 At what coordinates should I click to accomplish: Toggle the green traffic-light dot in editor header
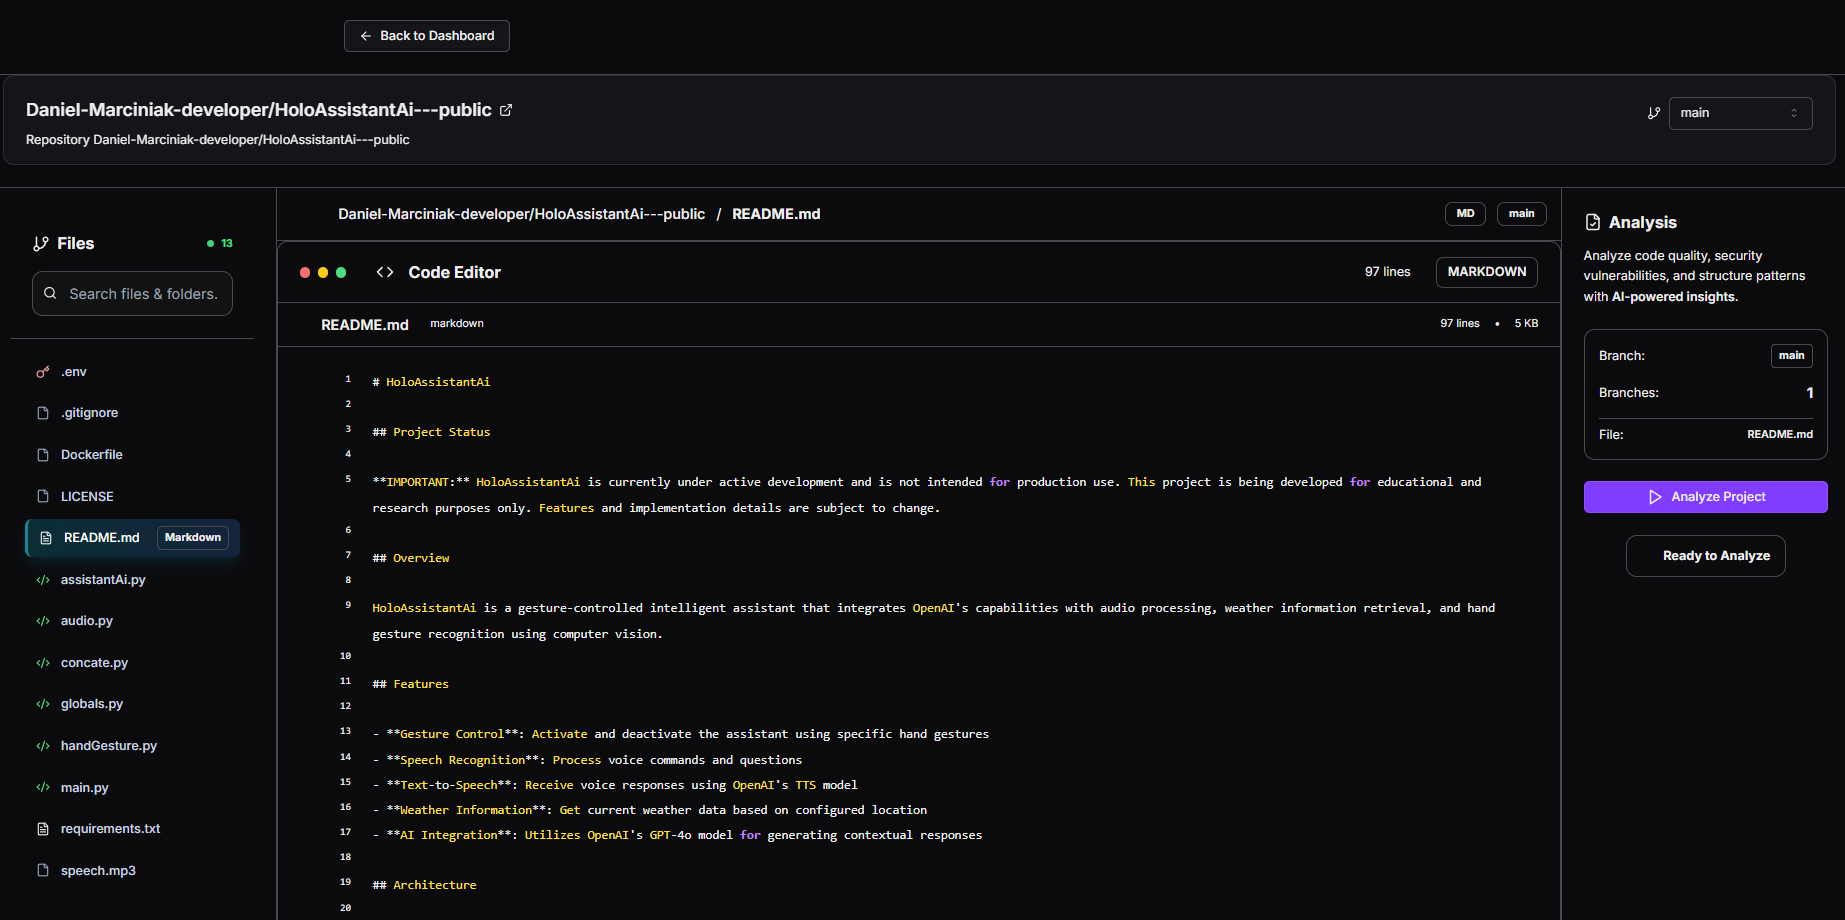coord(341,271)
